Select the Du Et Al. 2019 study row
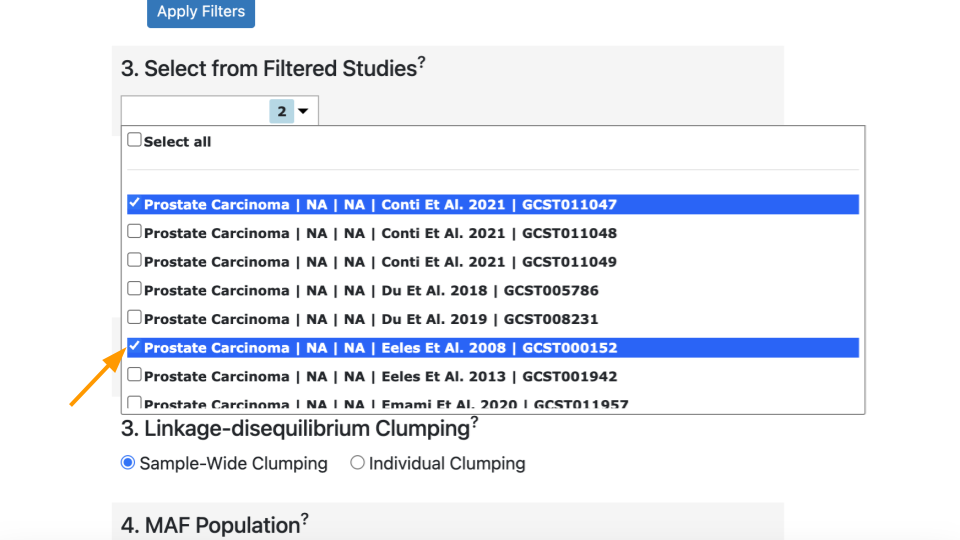This screenshot has width=960, height=540. [493, 319]
